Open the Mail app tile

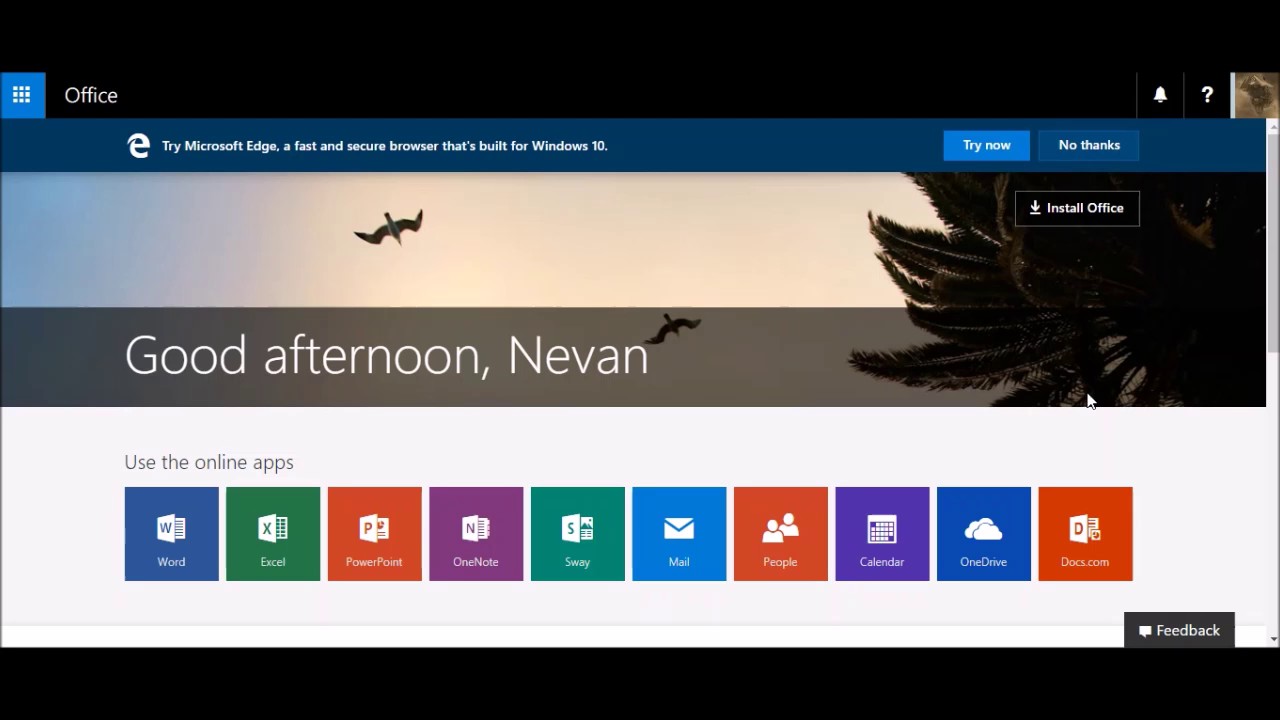(x=679, y=534)
